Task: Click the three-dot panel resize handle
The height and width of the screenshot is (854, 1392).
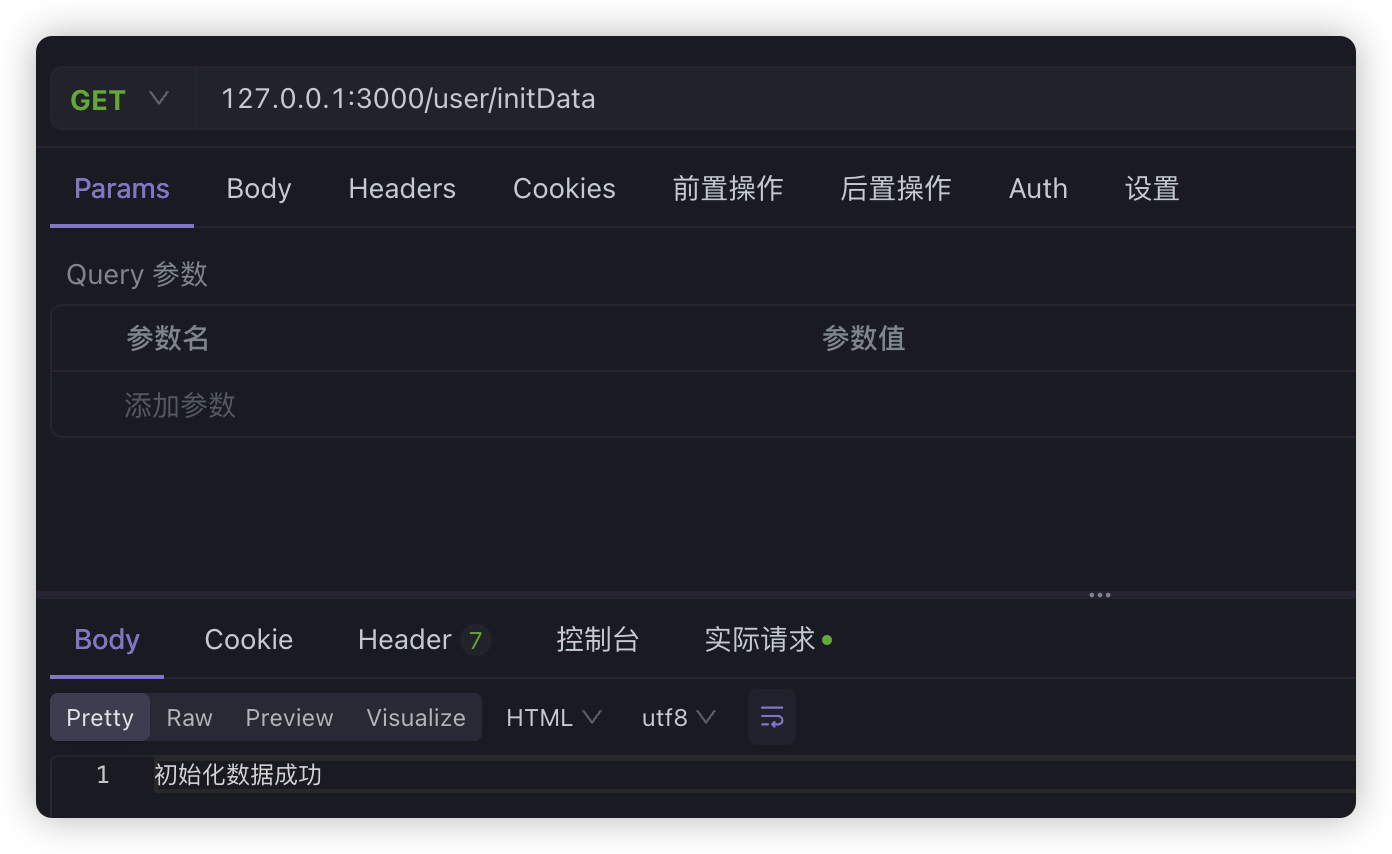Action: click(1100, 595)
